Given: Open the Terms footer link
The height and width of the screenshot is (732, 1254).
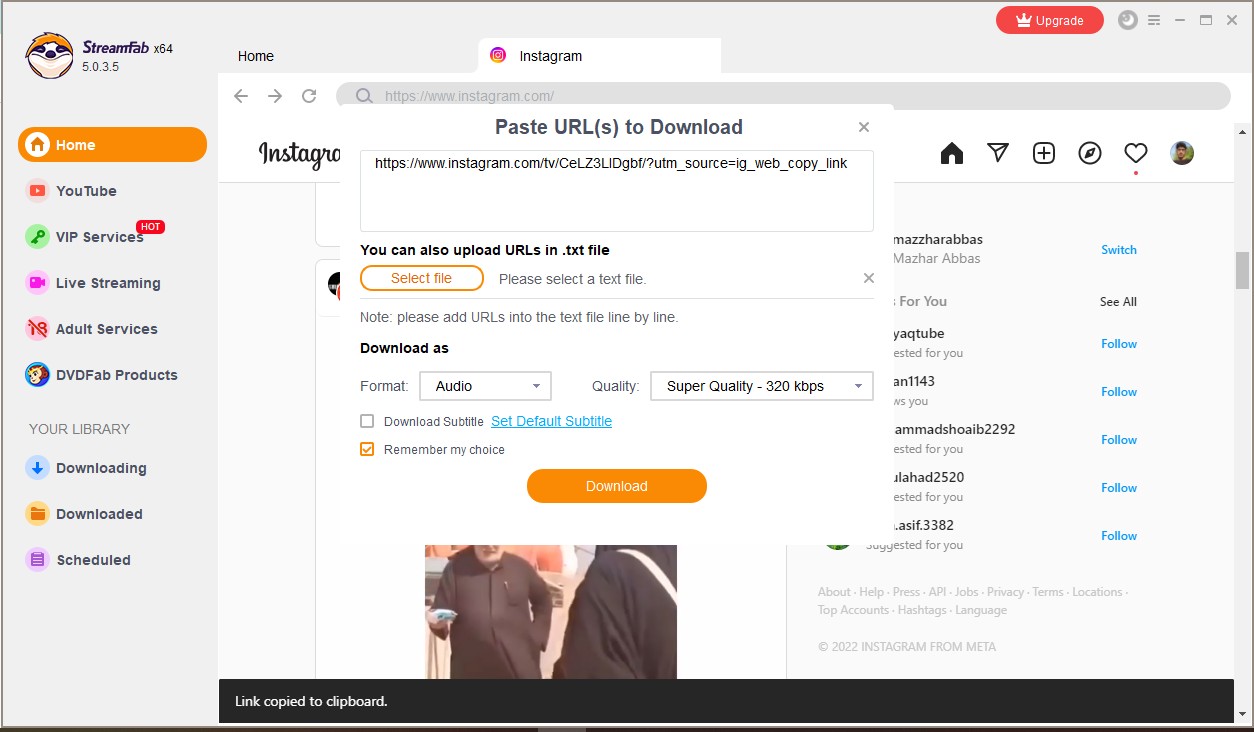Looking at the screenshot, I should click(1048, 592).
